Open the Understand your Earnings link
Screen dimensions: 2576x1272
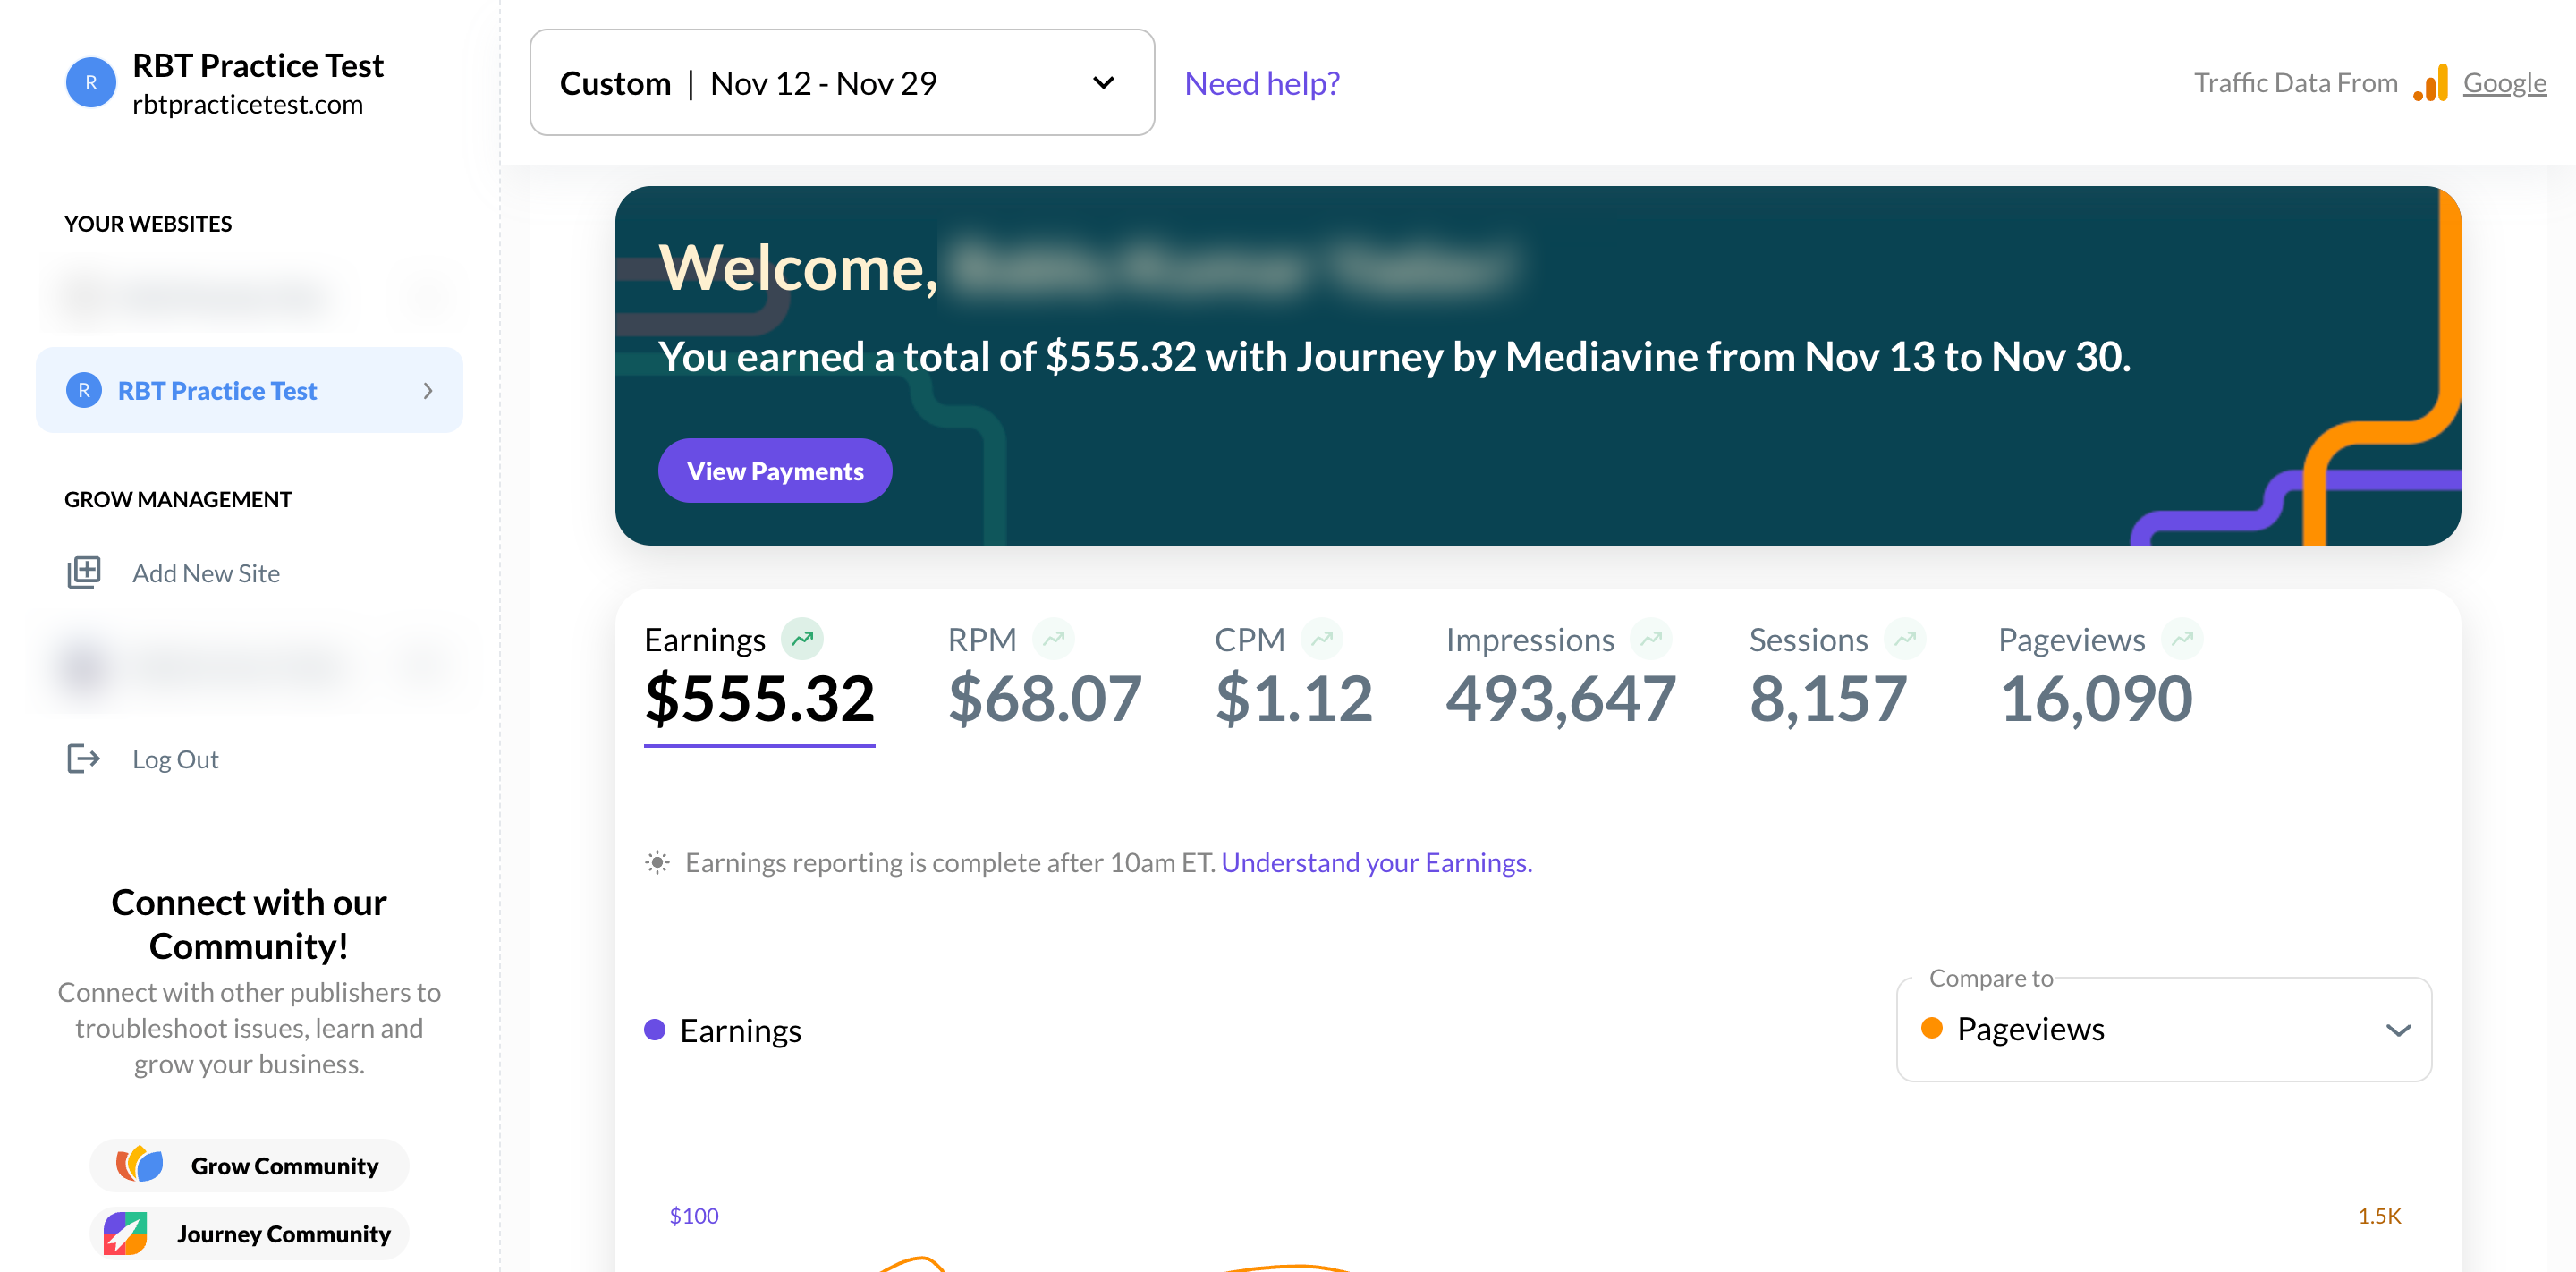pos(1377,862)
